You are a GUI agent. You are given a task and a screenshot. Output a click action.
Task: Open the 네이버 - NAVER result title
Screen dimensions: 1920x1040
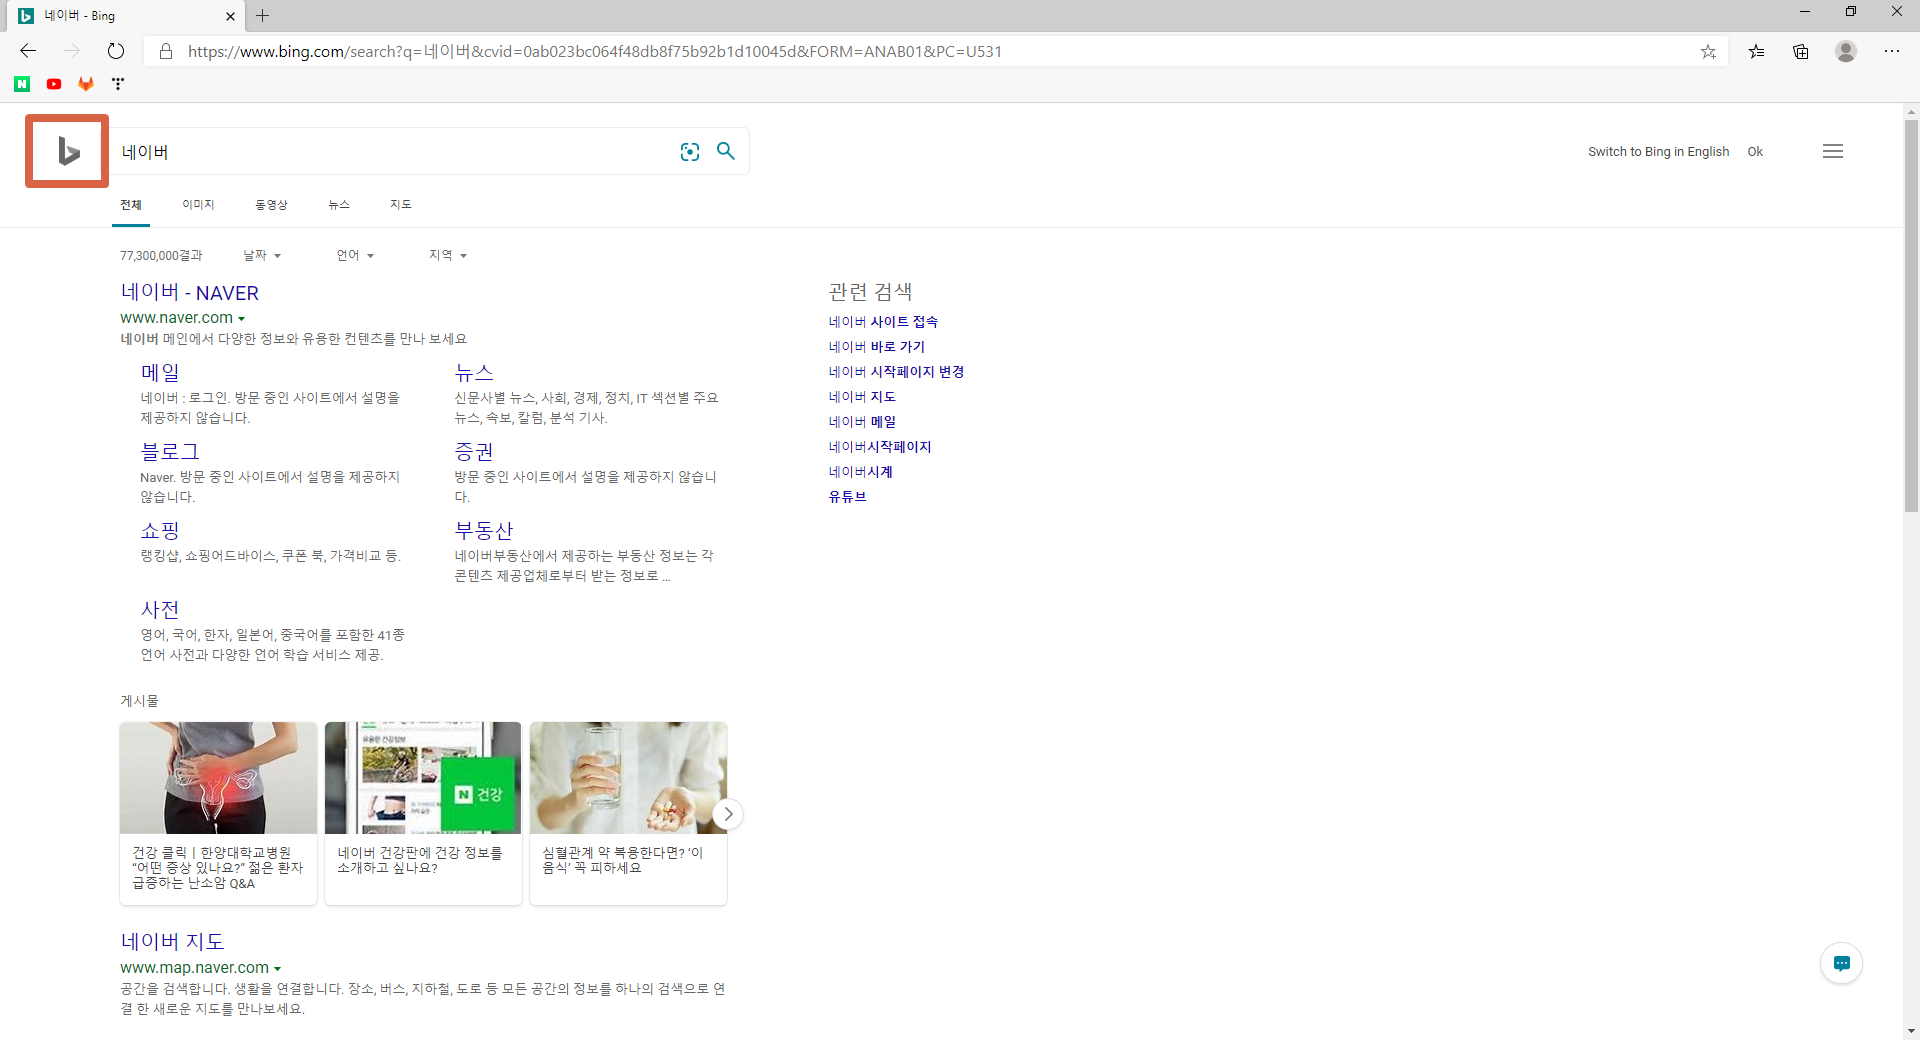[190, 293]
